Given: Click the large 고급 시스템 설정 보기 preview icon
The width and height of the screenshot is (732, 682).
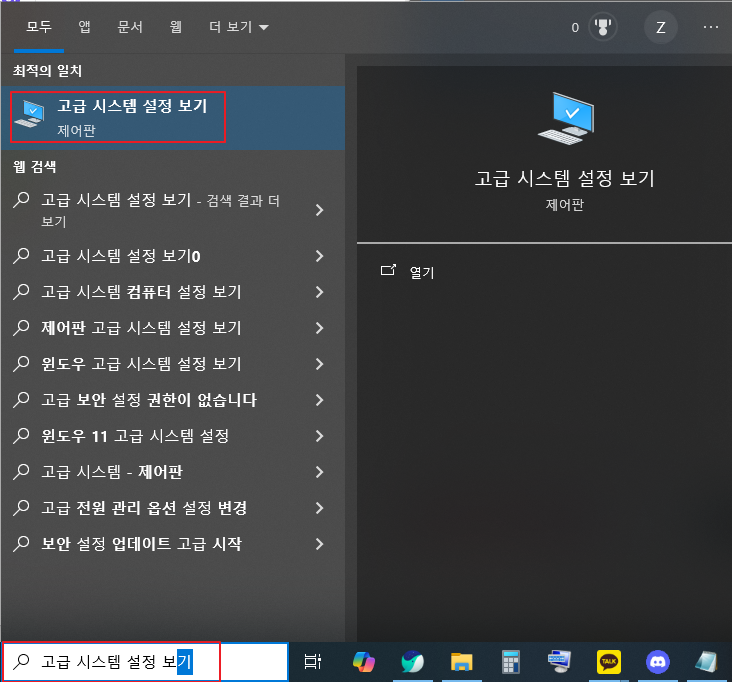Looking at the screenshot, I should click(x=566, y=118).
